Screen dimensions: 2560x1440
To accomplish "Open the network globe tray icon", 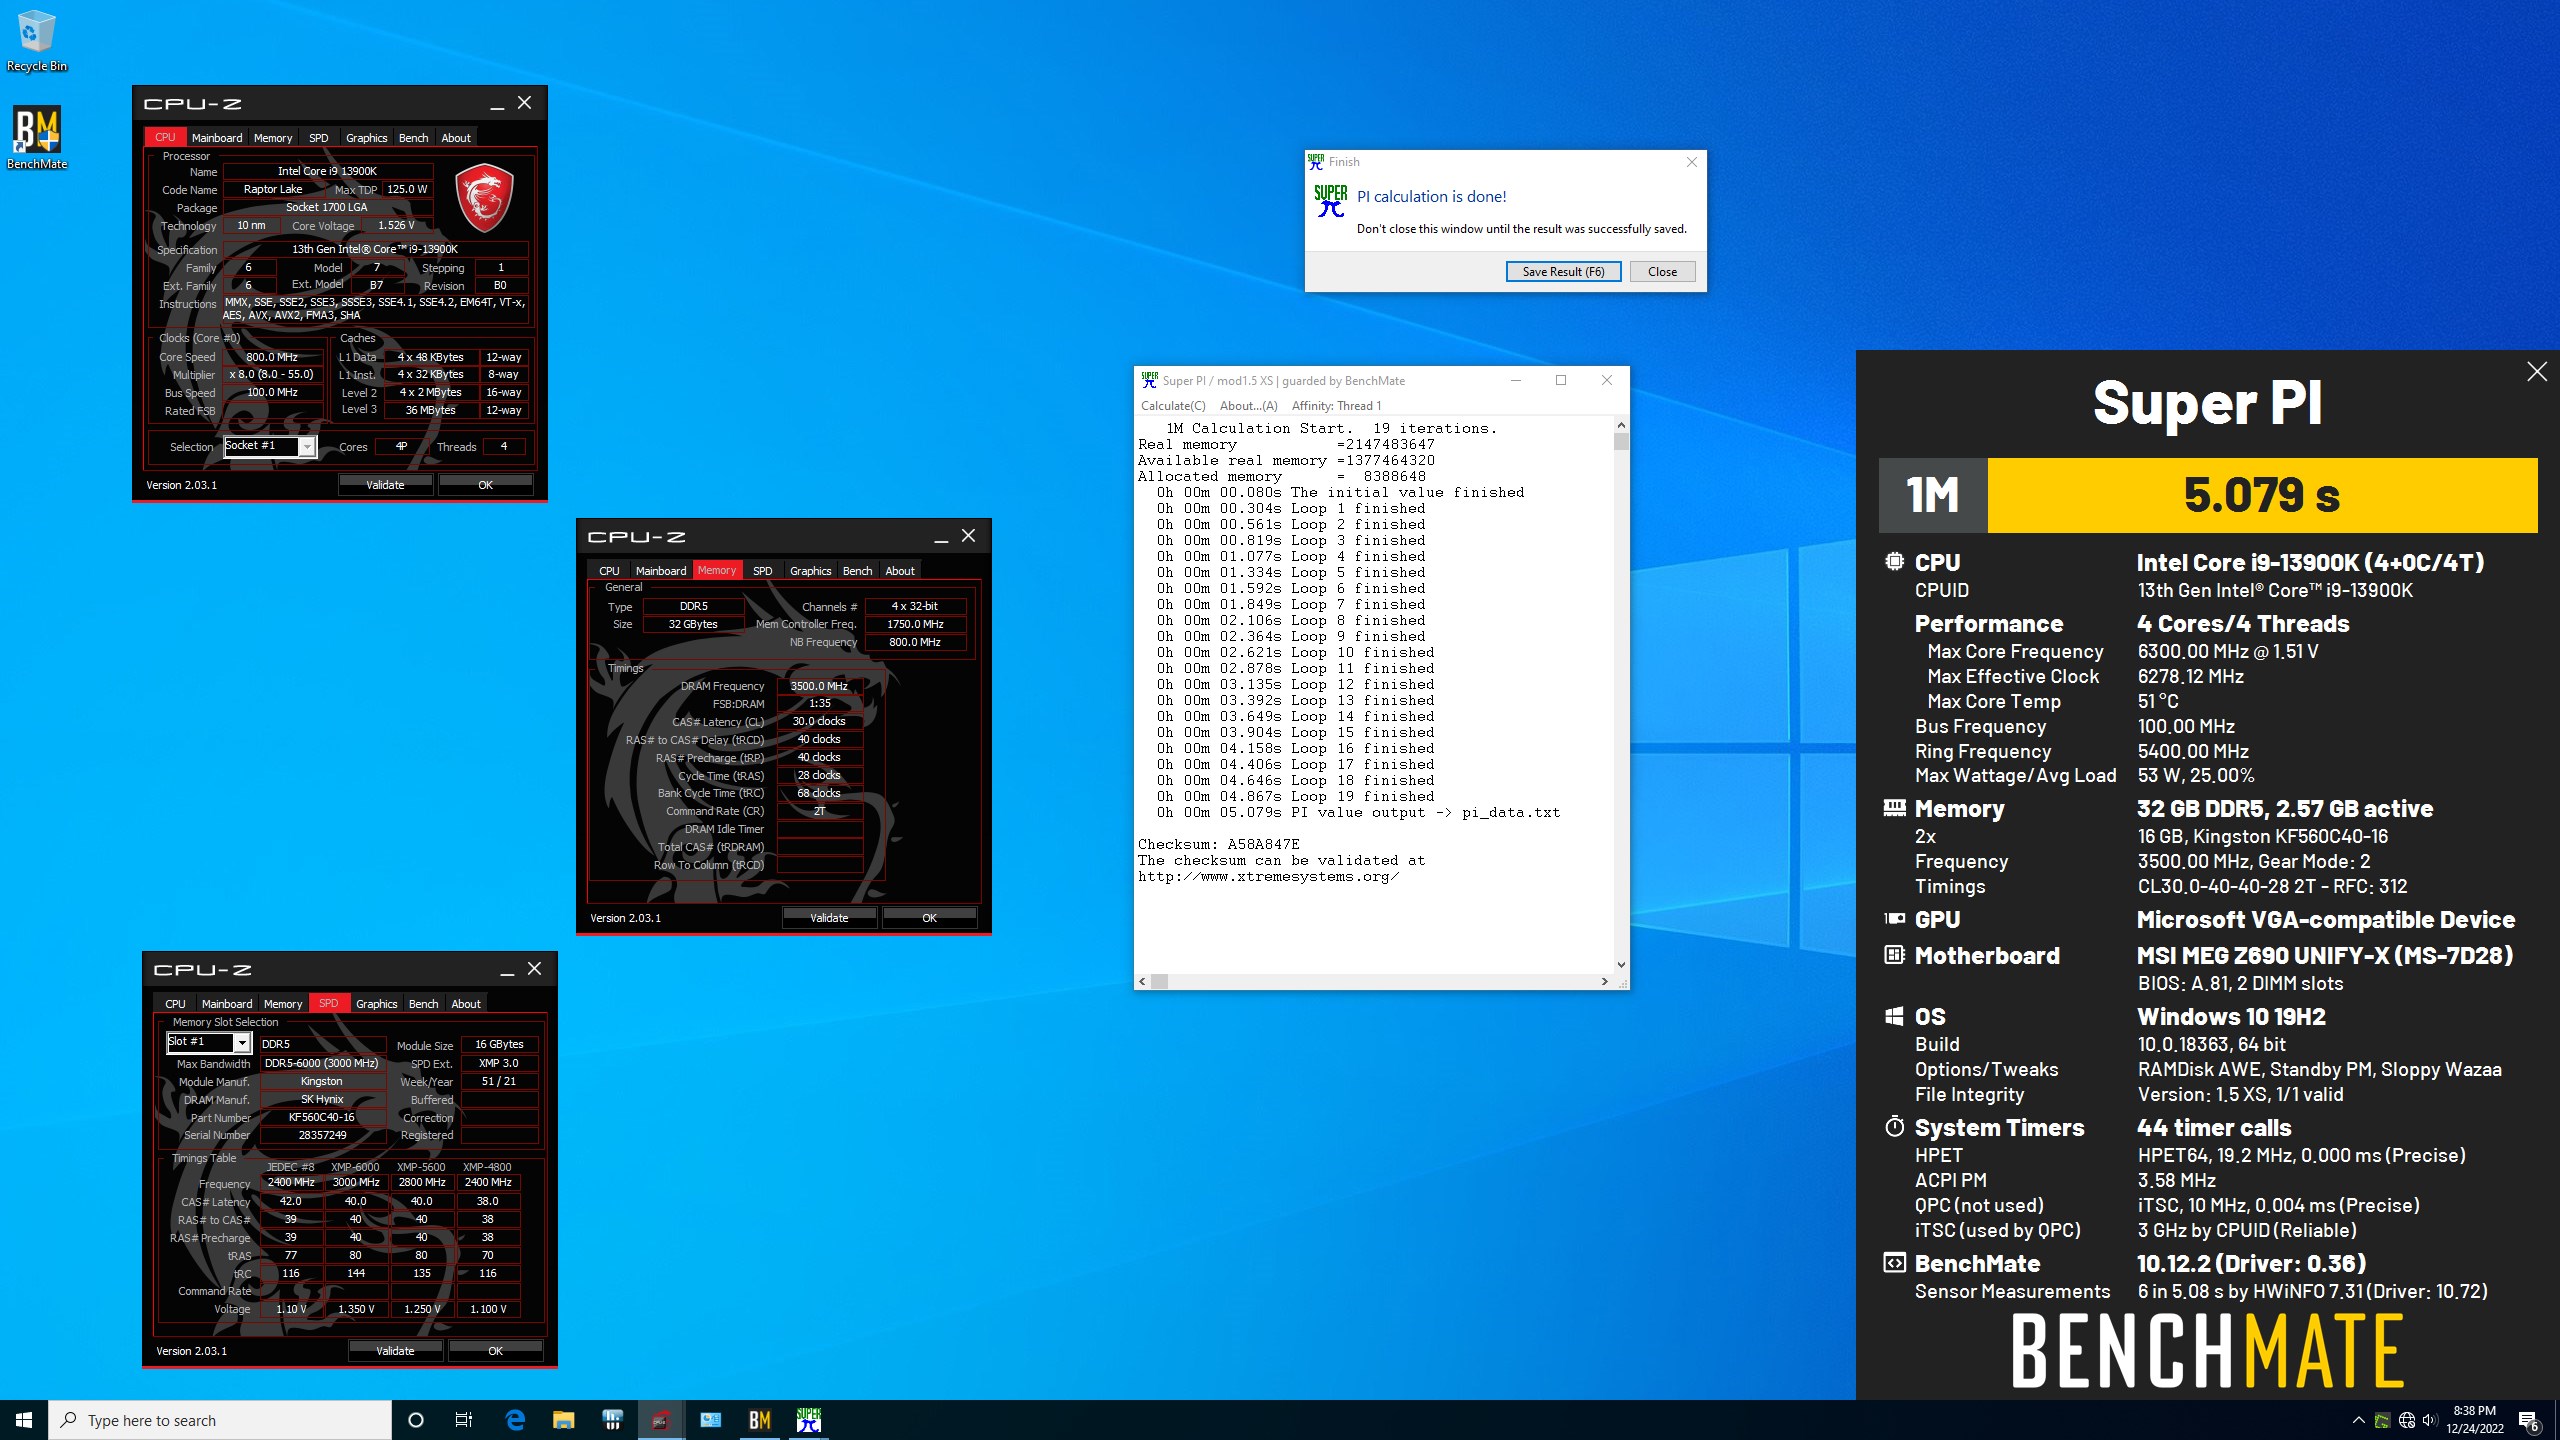I will click(x=2407, y=1420).
